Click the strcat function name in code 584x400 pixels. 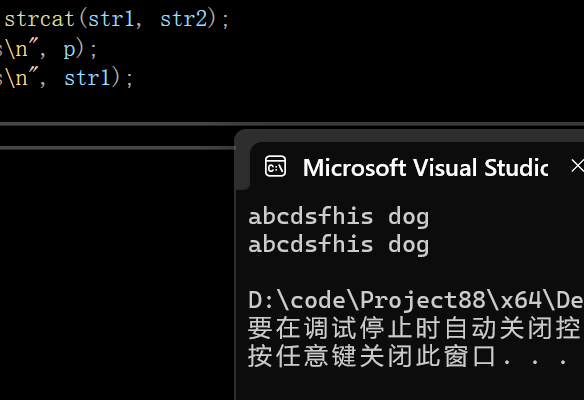tap(39, 19)
